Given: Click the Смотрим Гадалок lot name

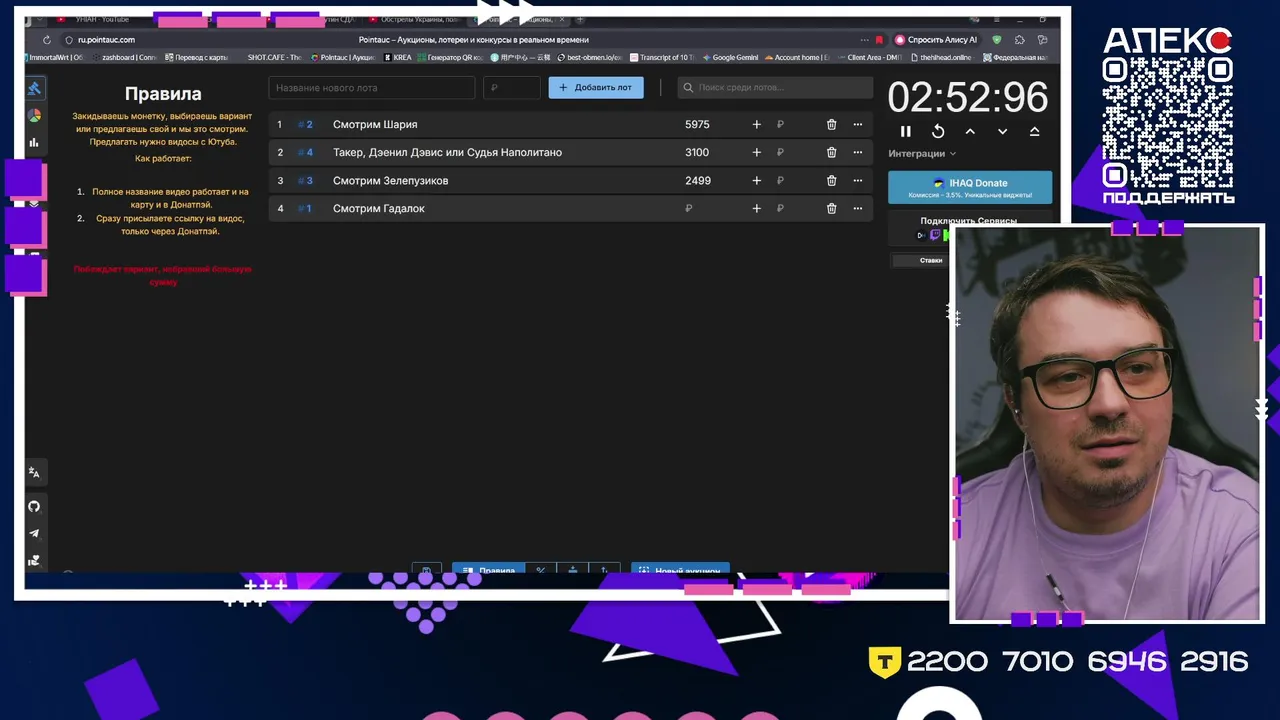Looking at the screenshot, I should 379,209.
